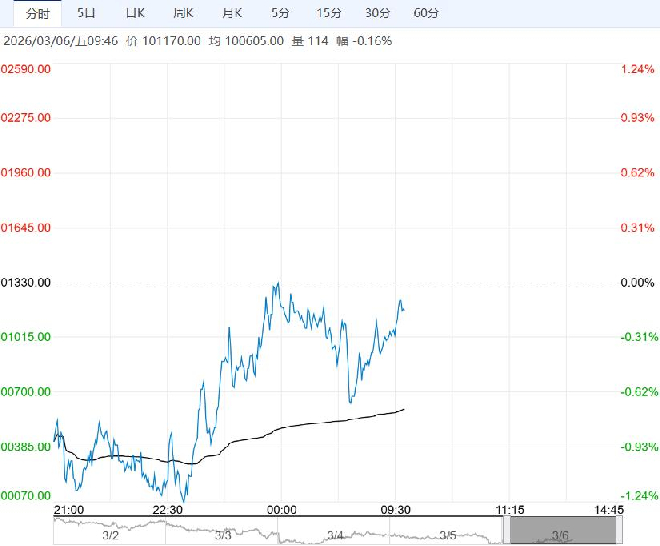Viewport: 660px width, 546px height.
Task: Select the 5分 interval tab
Action: click(280, 13)
